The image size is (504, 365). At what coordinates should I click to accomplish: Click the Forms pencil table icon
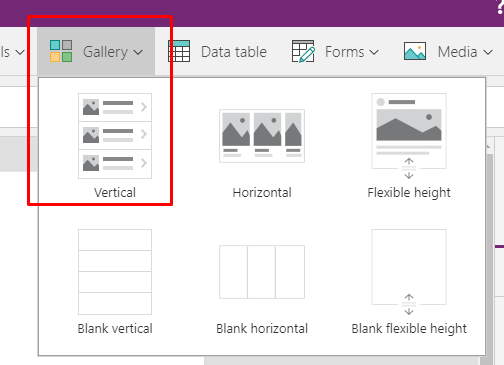303,51
